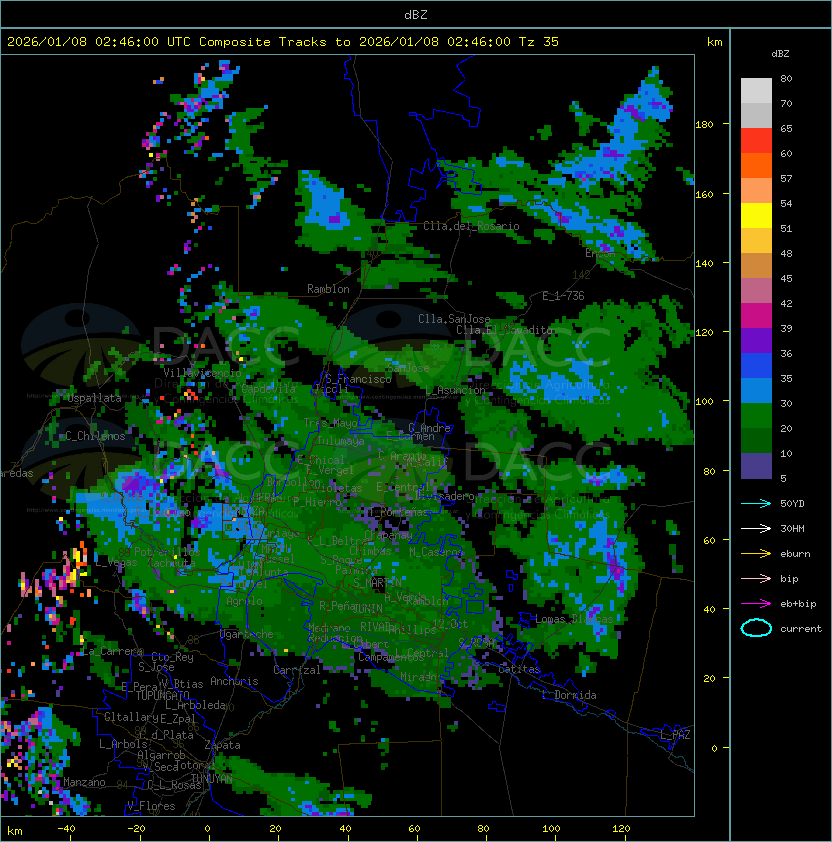Image resolution: width=832 pixels, height=842 pixels.
Task: Click the 'Capdevila' place label
Action: [268, 389]
